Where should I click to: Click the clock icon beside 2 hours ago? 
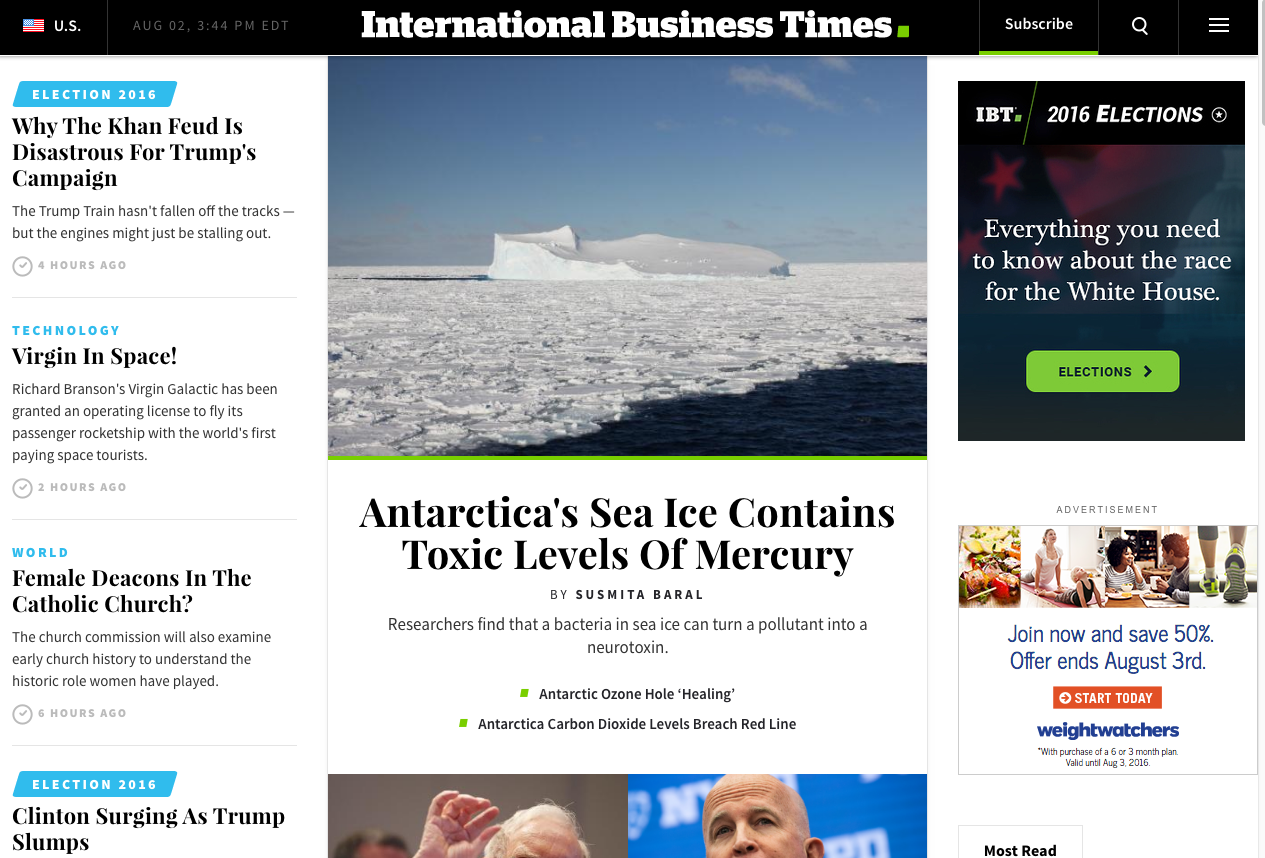coord(22,488)
